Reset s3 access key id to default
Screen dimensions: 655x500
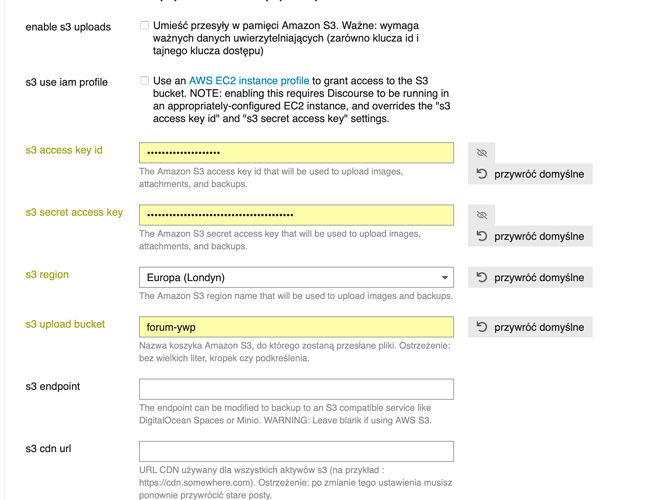[x=530, y=174]
